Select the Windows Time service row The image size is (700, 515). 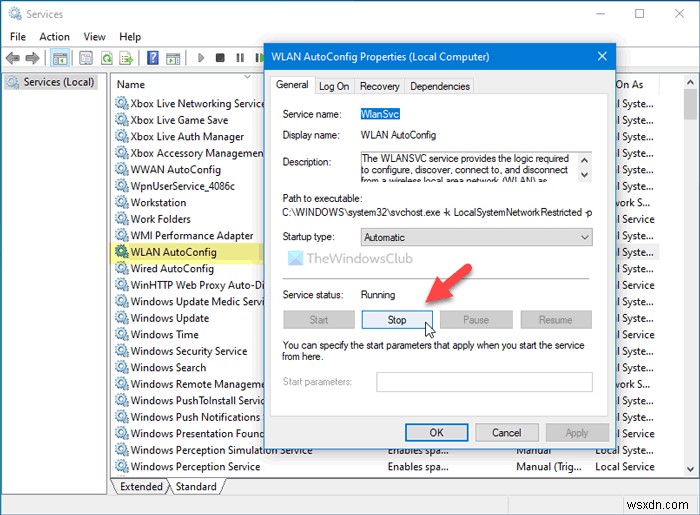coord(188,334)
